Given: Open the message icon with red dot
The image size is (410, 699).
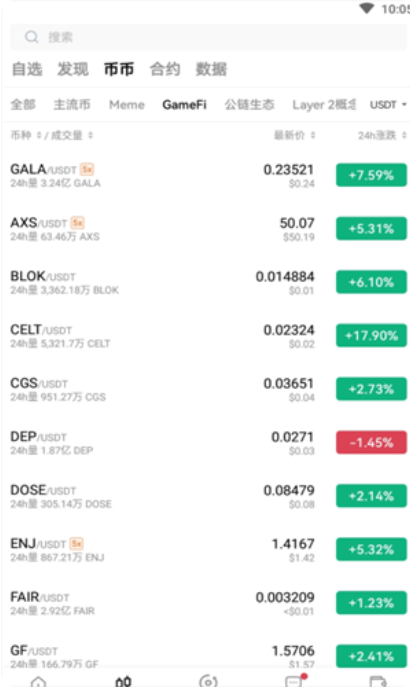Looking at the screenshot, I should pyautogui.click(x=295, y=680).
